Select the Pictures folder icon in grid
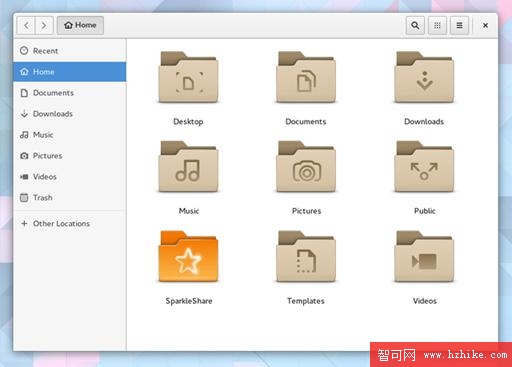512x367 pixels. pos(306,167)
